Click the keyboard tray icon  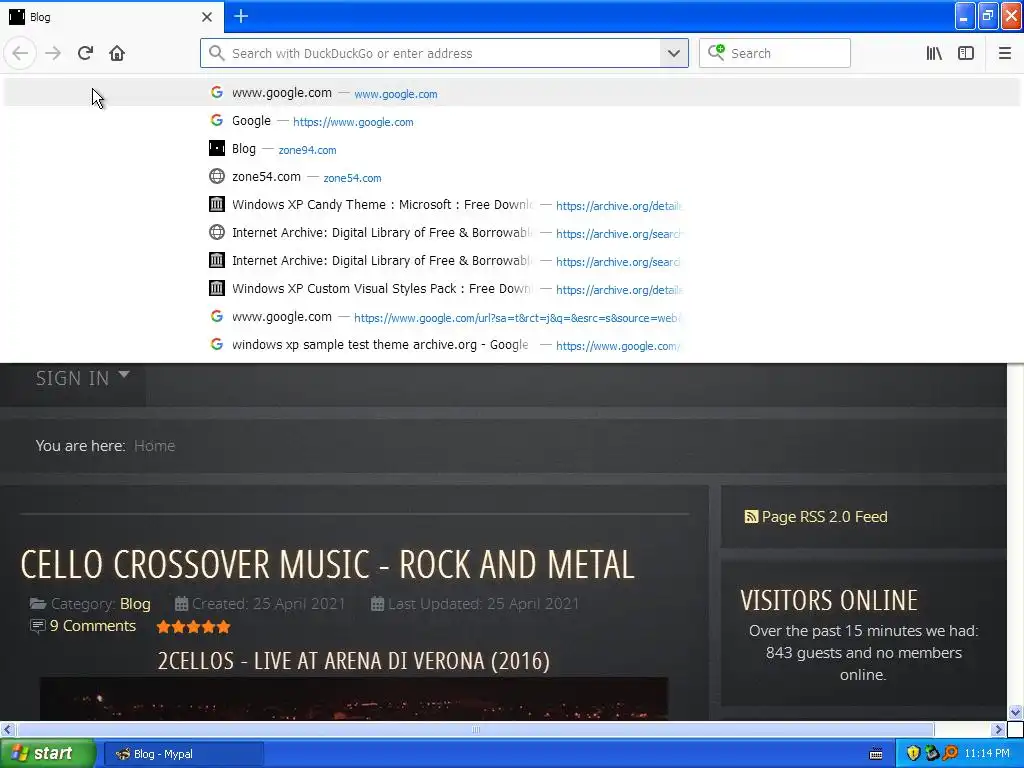tap(876, 754)
